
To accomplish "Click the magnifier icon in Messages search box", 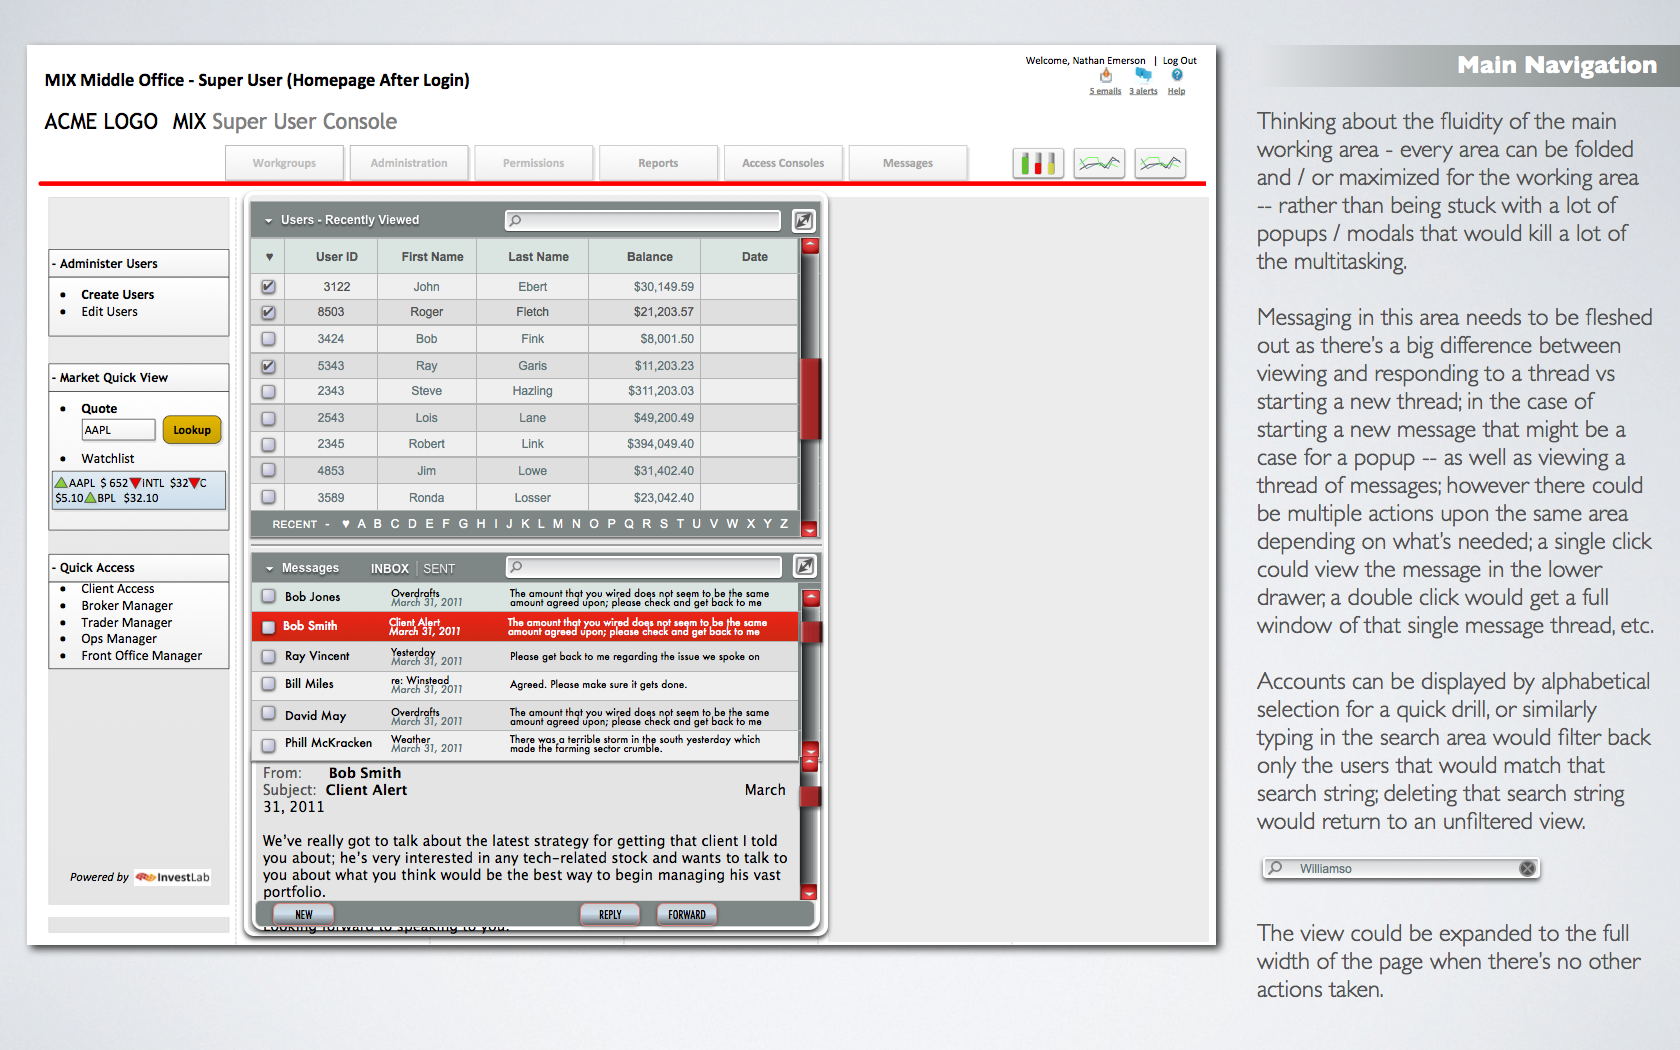I will click(x=515, y=567).
